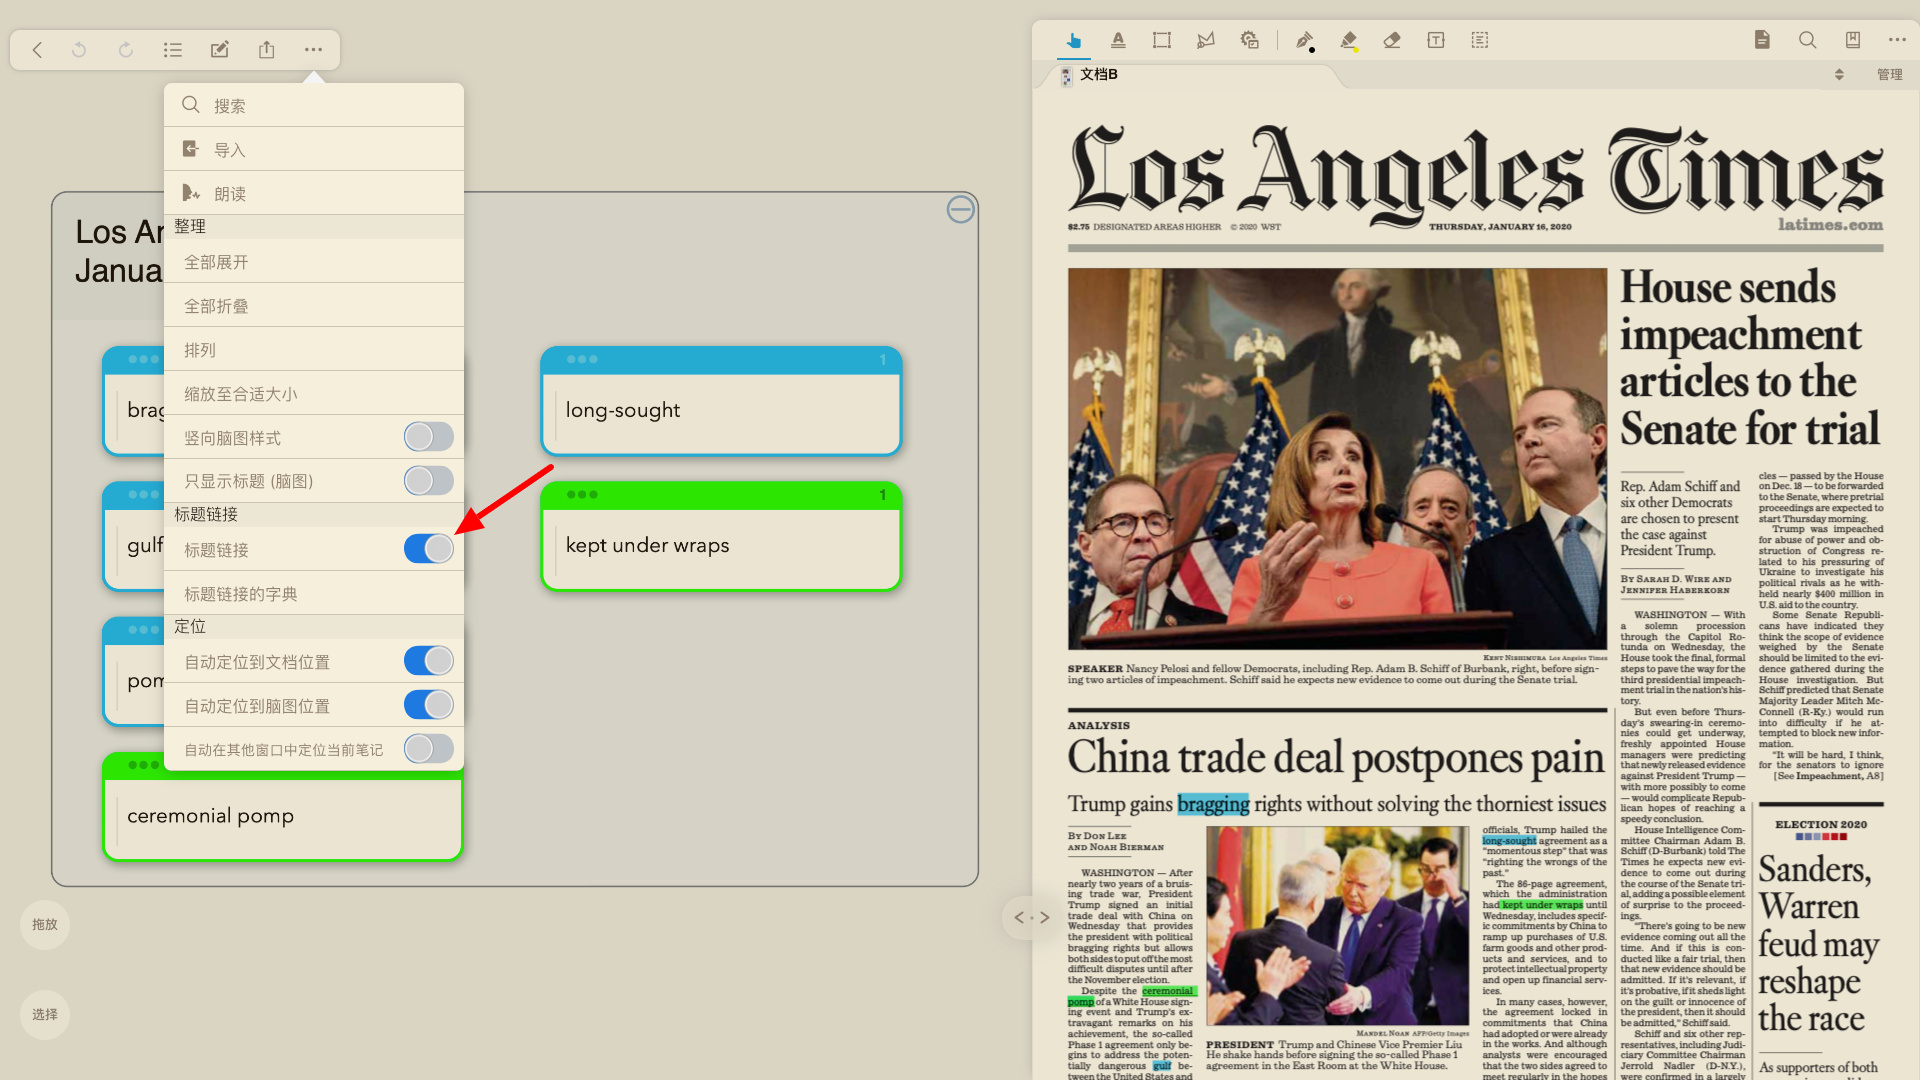Open the dots menu on the pom card

point(143,629)
